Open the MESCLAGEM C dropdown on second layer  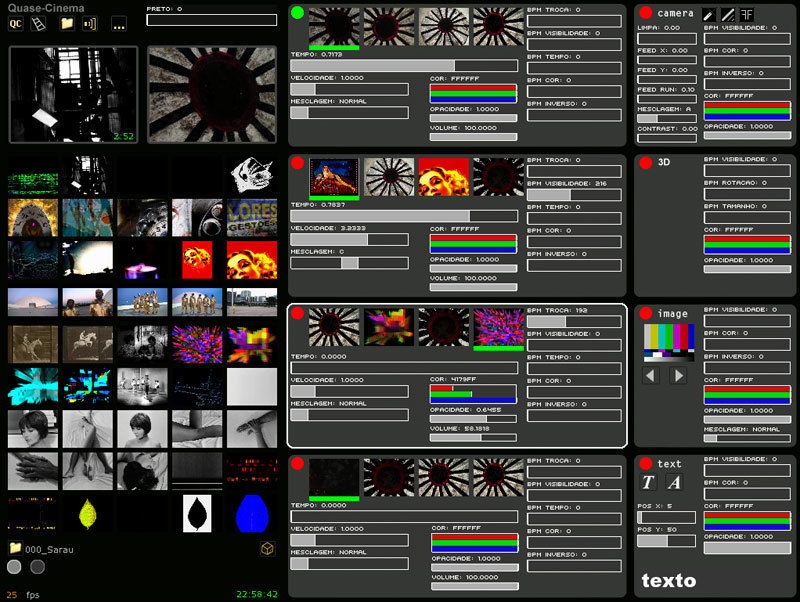coord(348,262)
